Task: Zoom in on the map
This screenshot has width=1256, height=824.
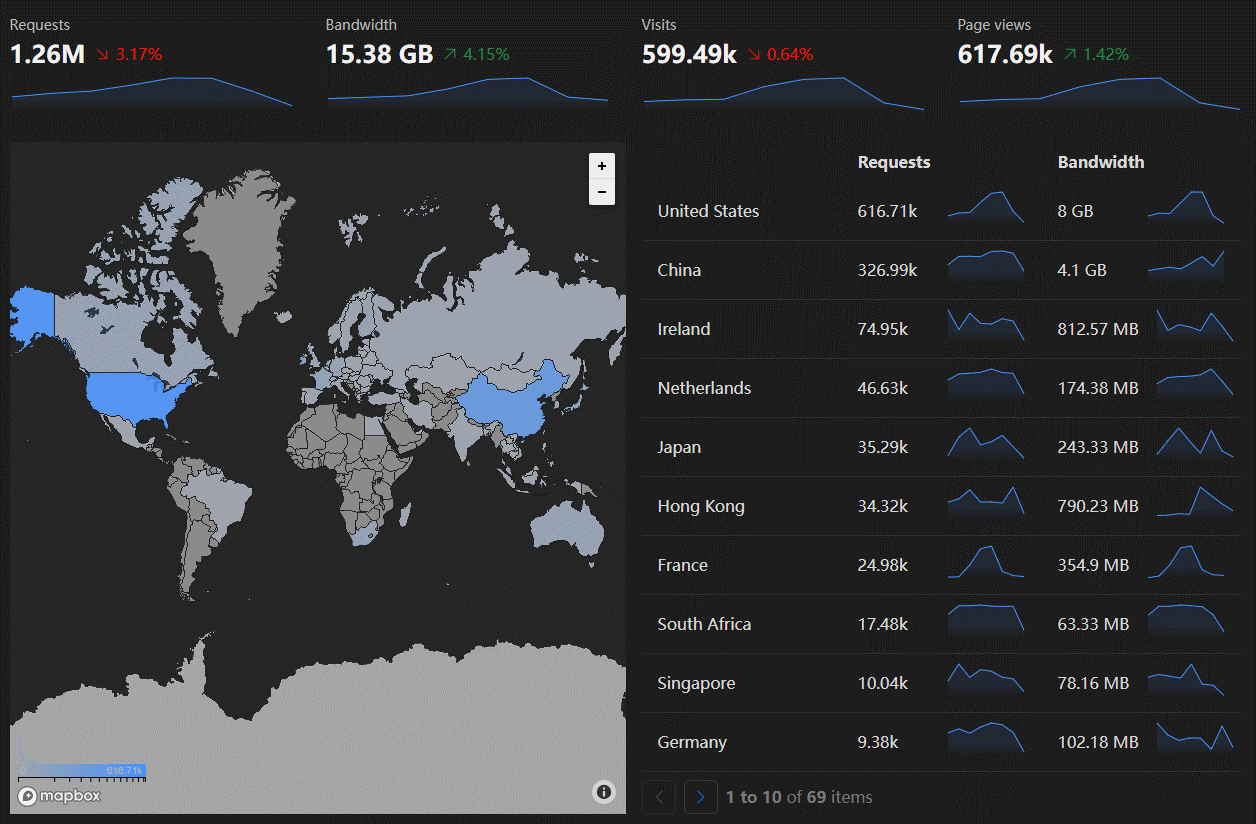Action: (601, 166)
